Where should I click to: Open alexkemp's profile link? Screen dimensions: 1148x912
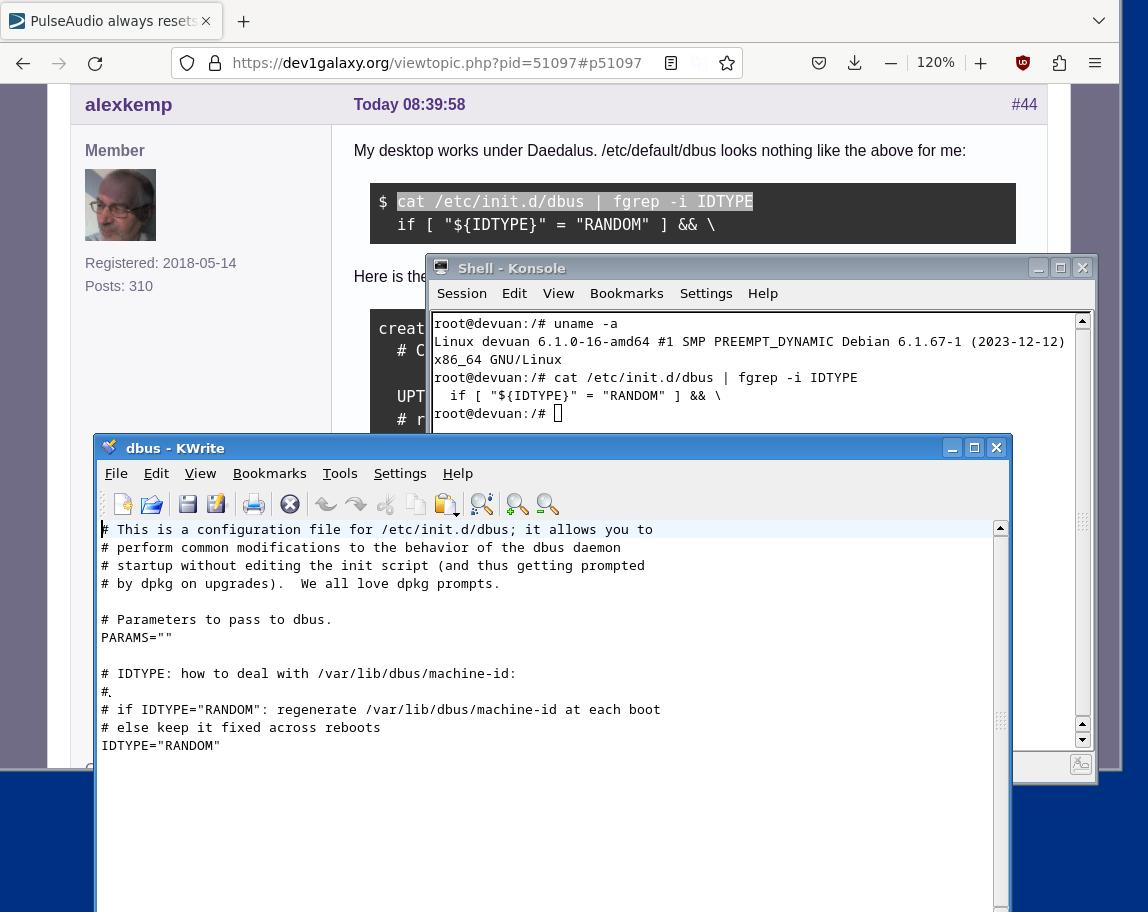click(x=129, y=105)
